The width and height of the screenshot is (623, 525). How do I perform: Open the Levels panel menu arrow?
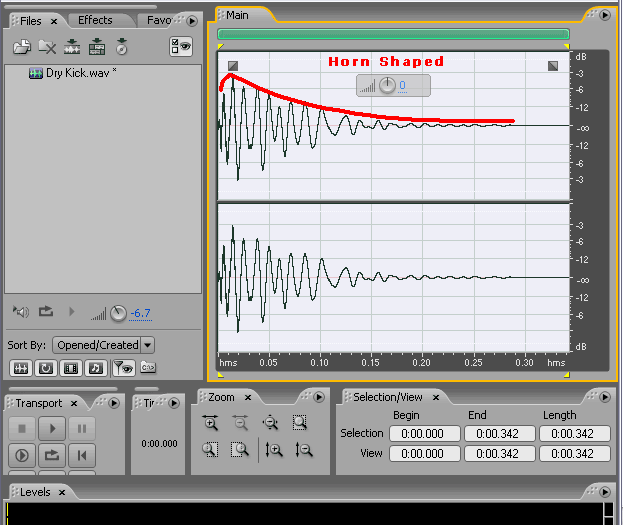tap(605, 492)
